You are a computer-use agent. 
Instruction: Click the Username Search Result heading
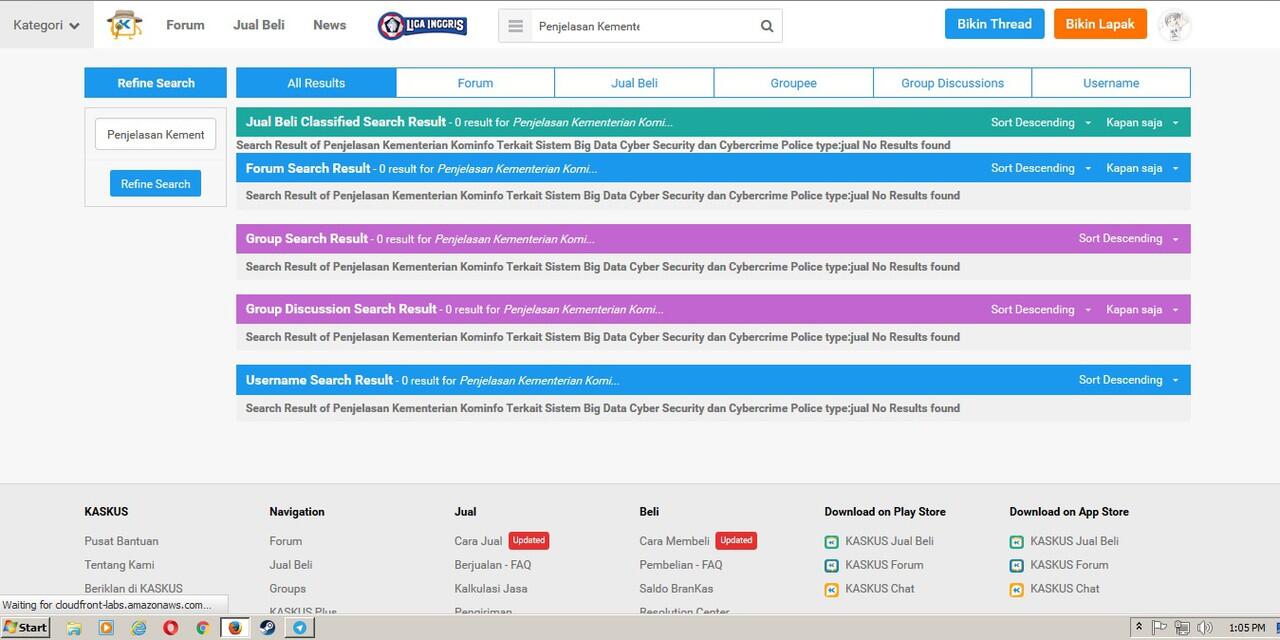tap(319, 380)
